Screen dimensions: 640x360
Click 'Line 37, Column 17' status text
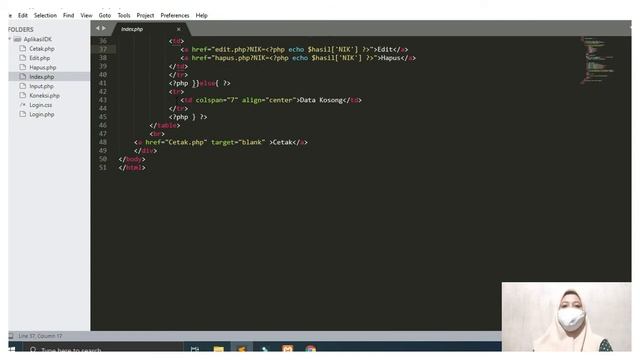click(40, 336)
